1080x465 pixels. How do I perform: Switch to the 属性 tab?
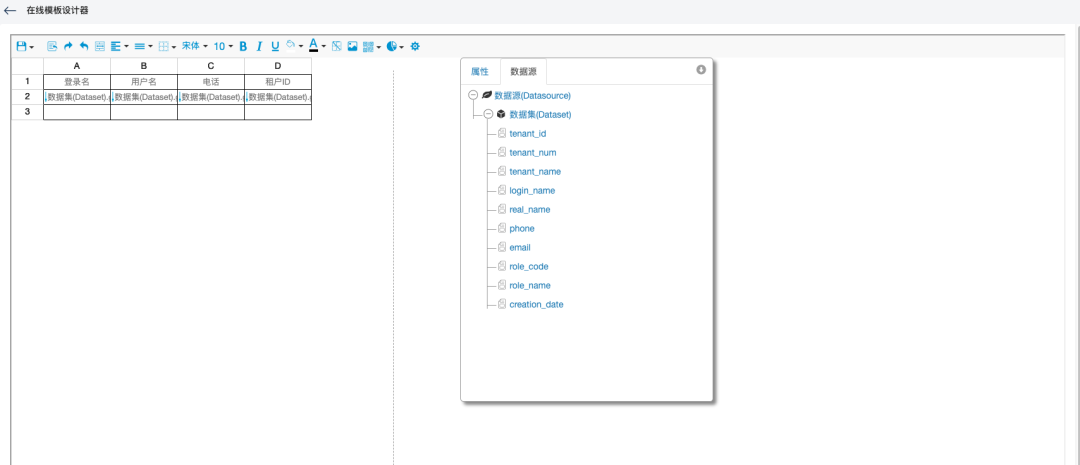tap(480, 72)
